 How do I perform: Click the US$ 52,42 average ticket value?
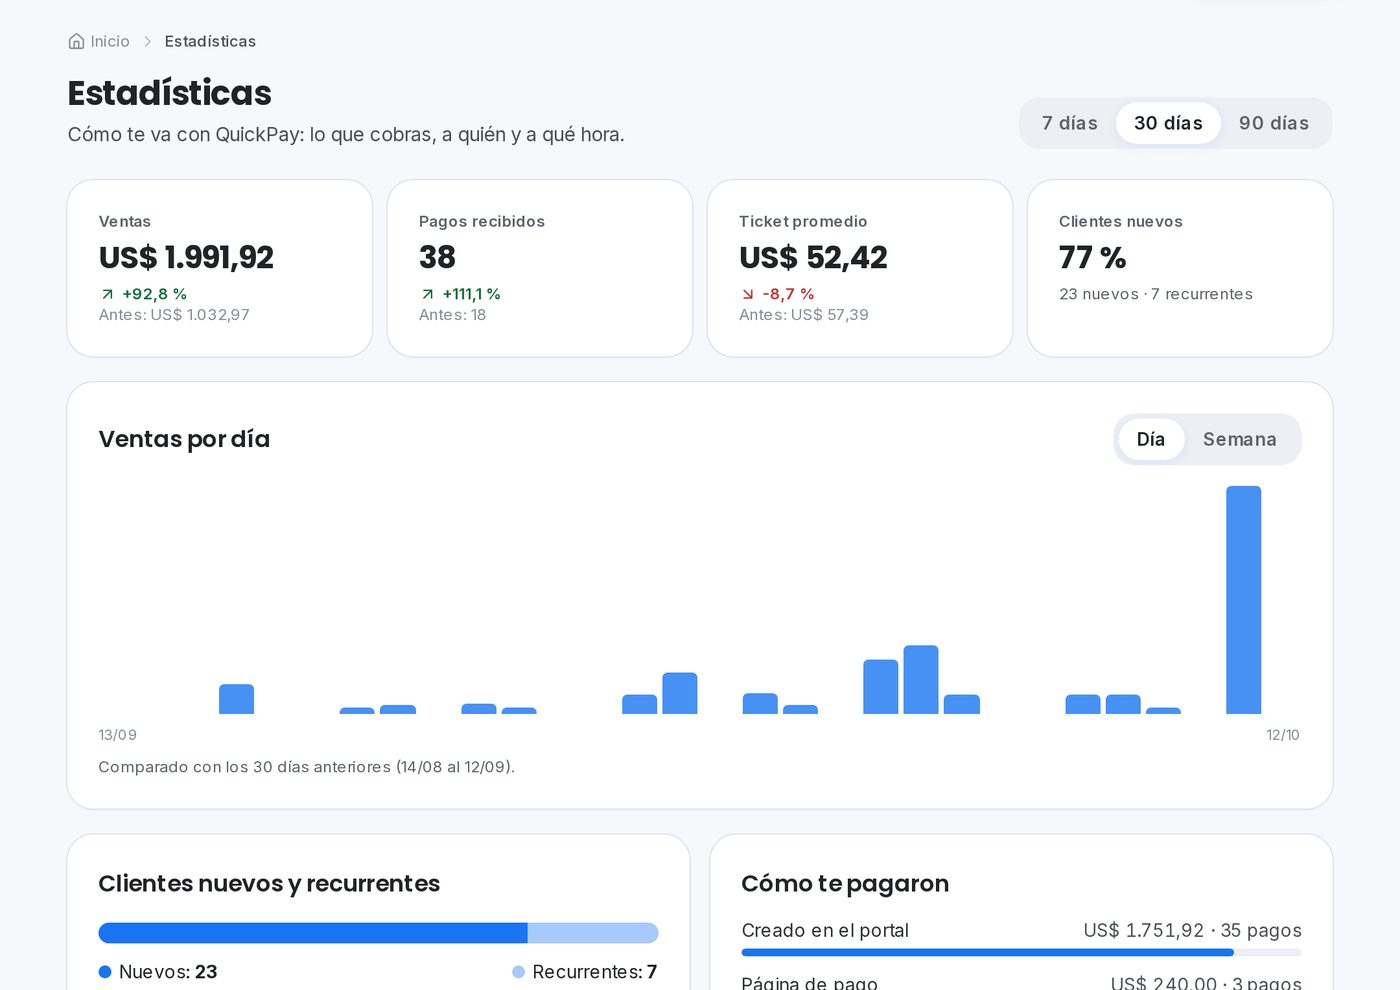pos(813,257)
